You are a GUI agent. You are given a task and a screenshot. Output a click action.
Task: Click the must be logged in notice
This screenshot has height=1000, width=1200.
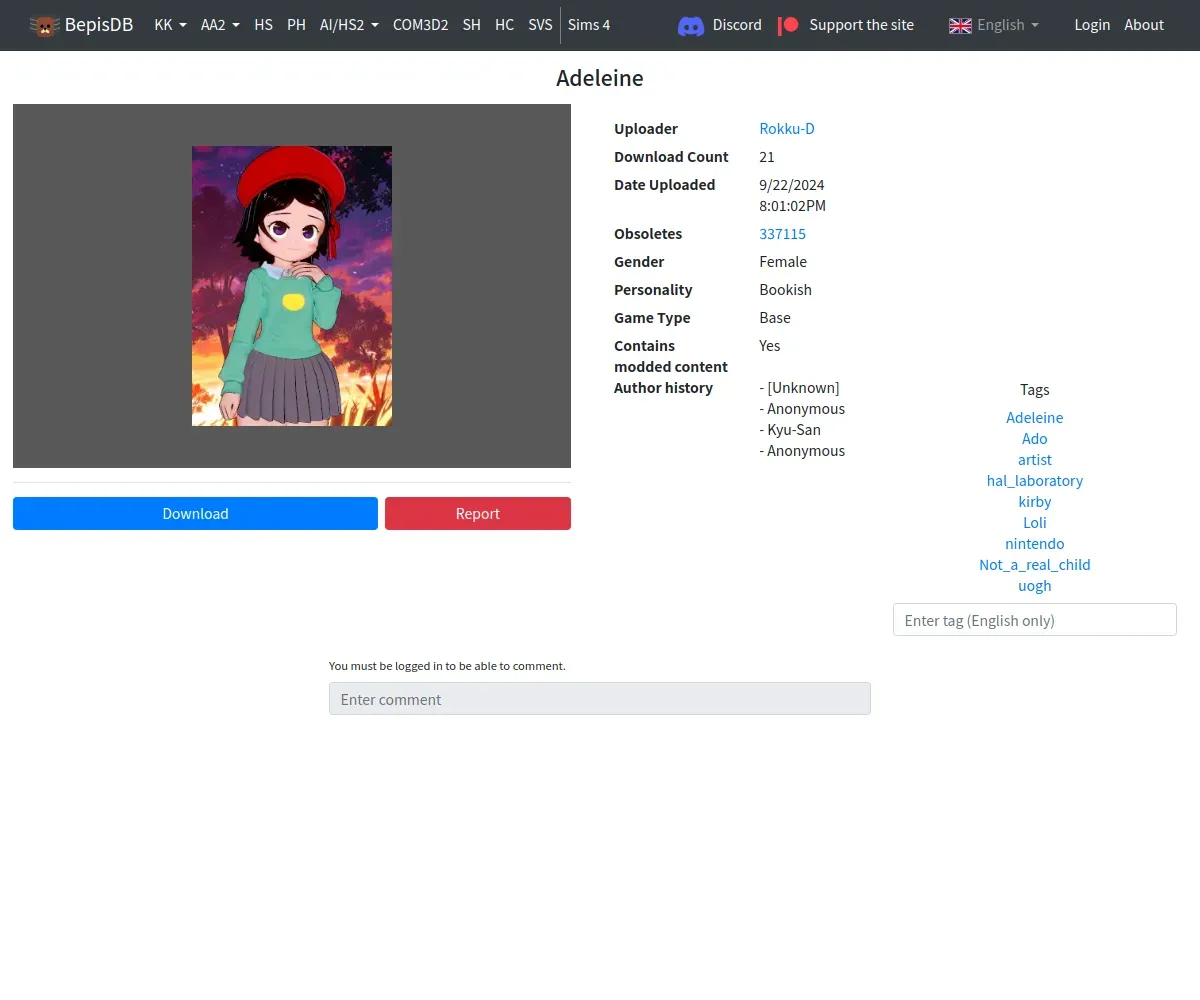click(447, 665)
